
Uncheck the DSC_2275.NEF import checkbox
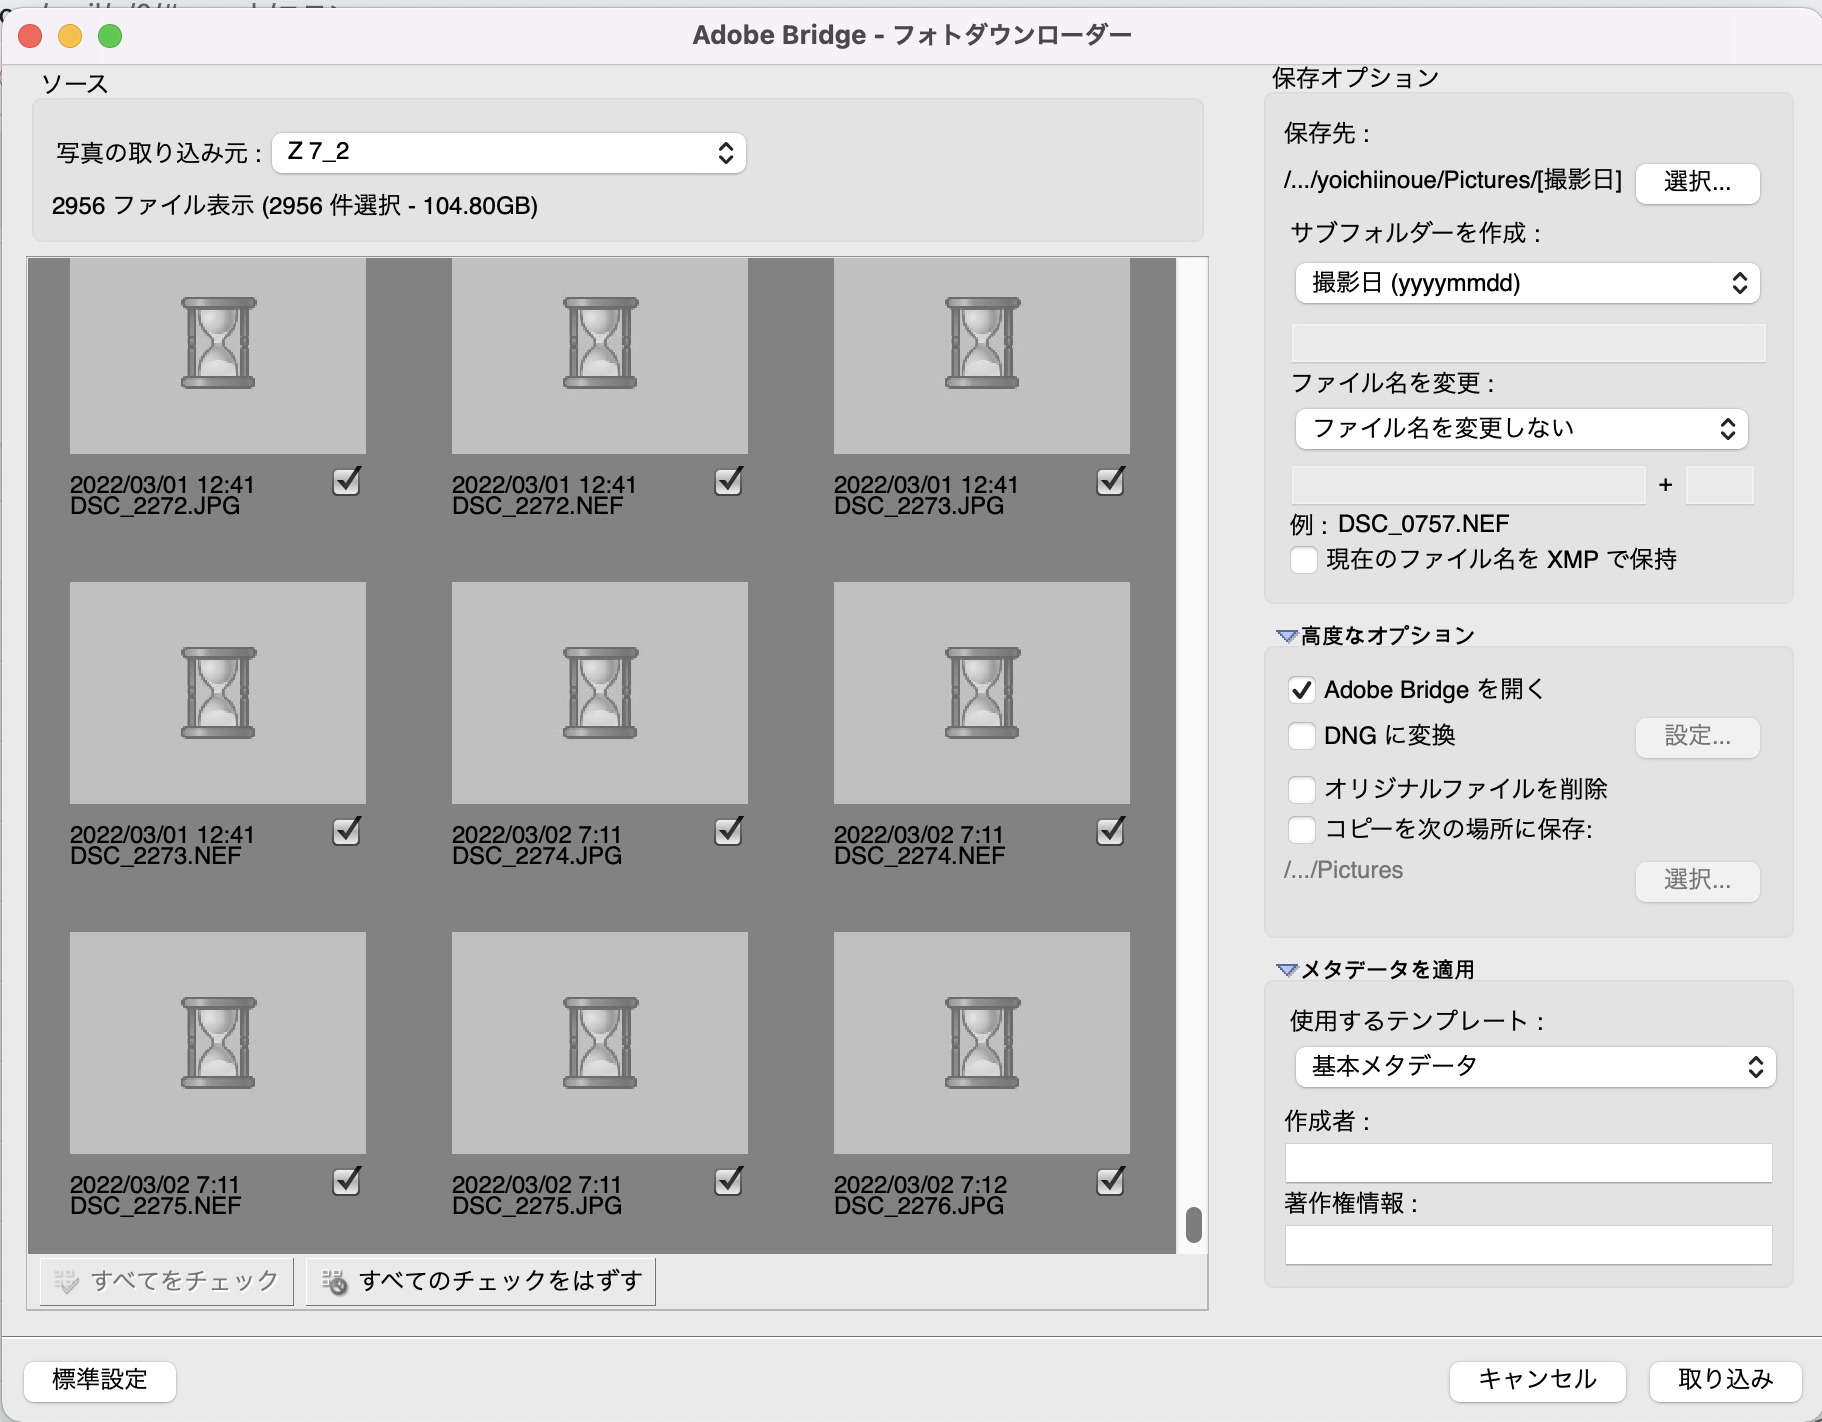click(x=346, y=1182)
